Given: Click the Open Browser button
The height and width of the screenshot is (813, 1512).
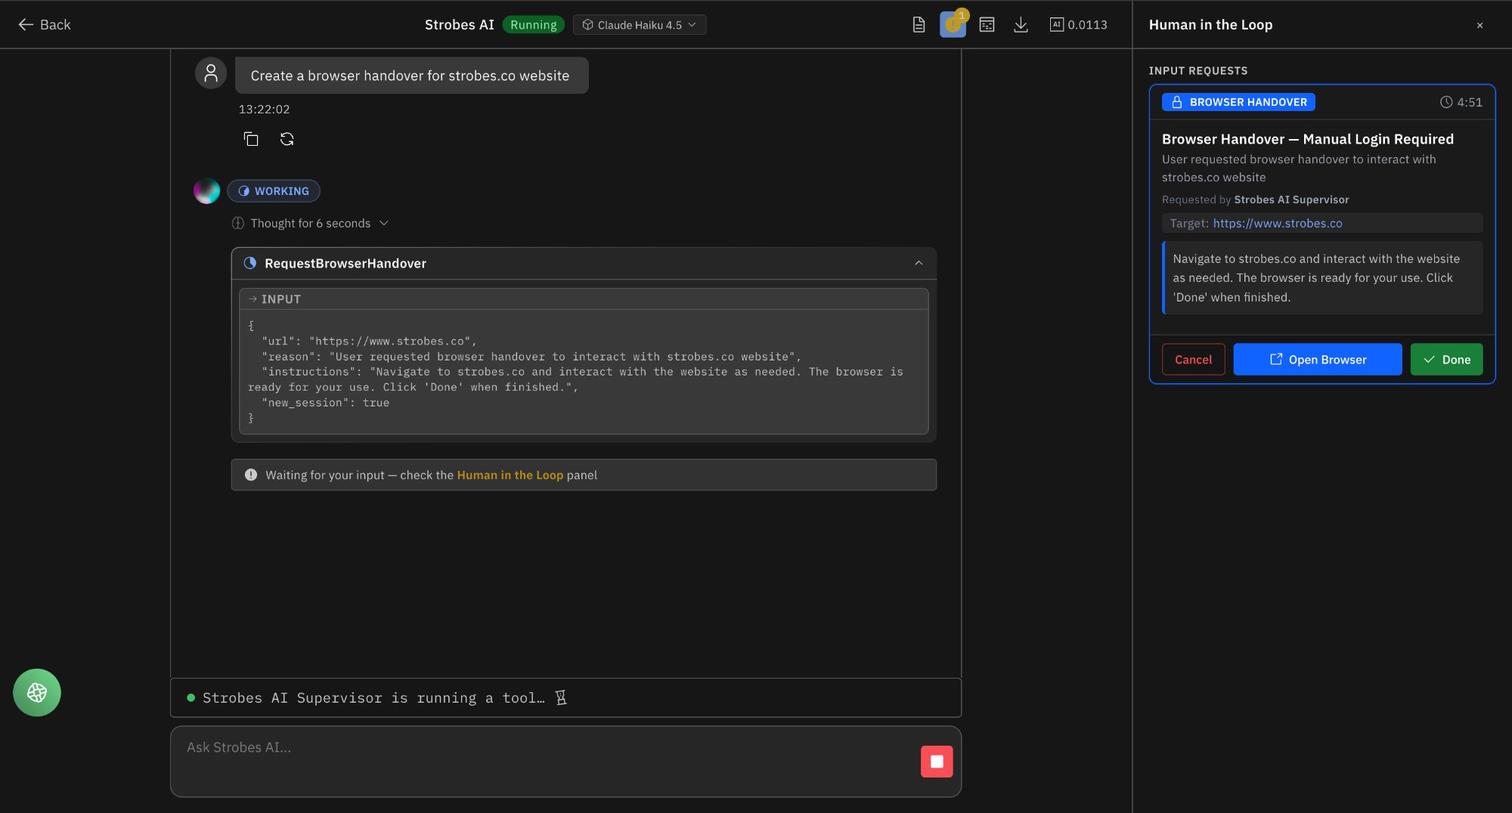Looking at the screenshot, I should pos(1317,360).
